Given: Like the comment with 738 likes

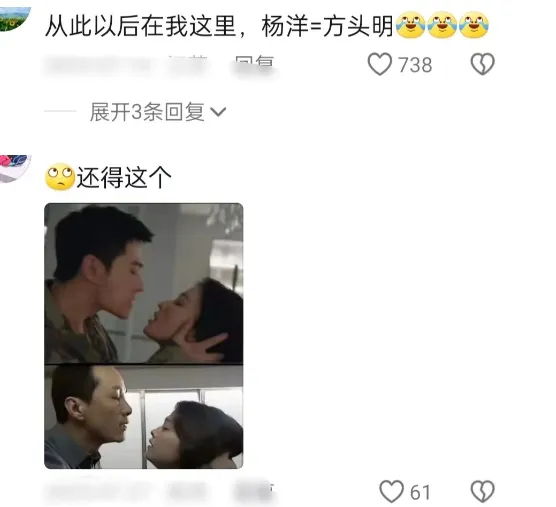Looking at the screenshot, I should point(379,64).
